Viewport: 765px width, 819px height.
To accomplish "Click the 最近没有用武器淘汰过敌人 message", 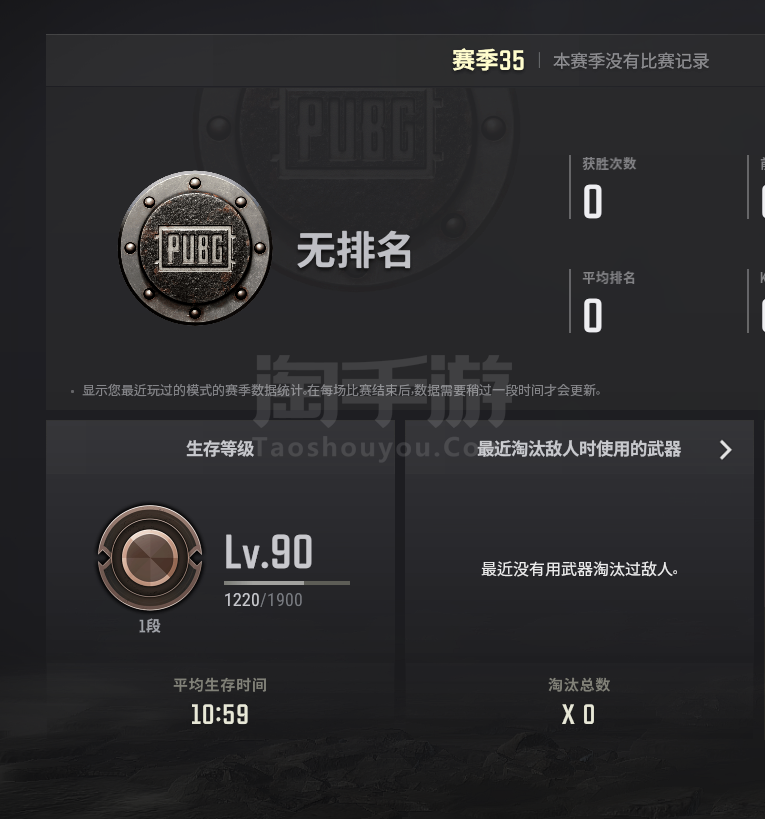I will pos(580,569).
